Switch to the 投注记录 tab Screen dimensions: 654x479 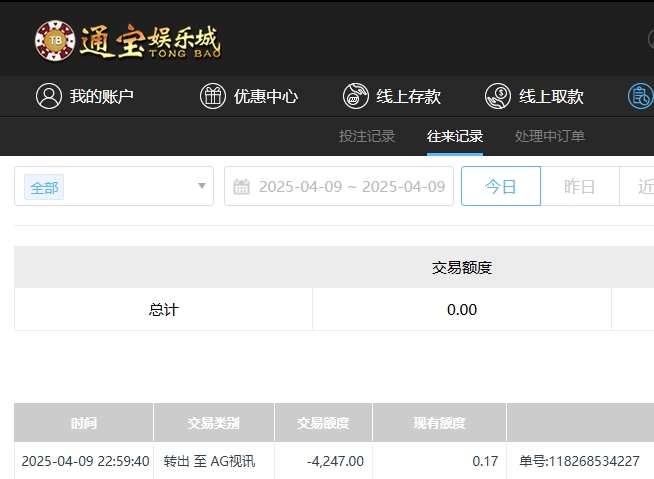pyautogui.click(x=367, y=136)
